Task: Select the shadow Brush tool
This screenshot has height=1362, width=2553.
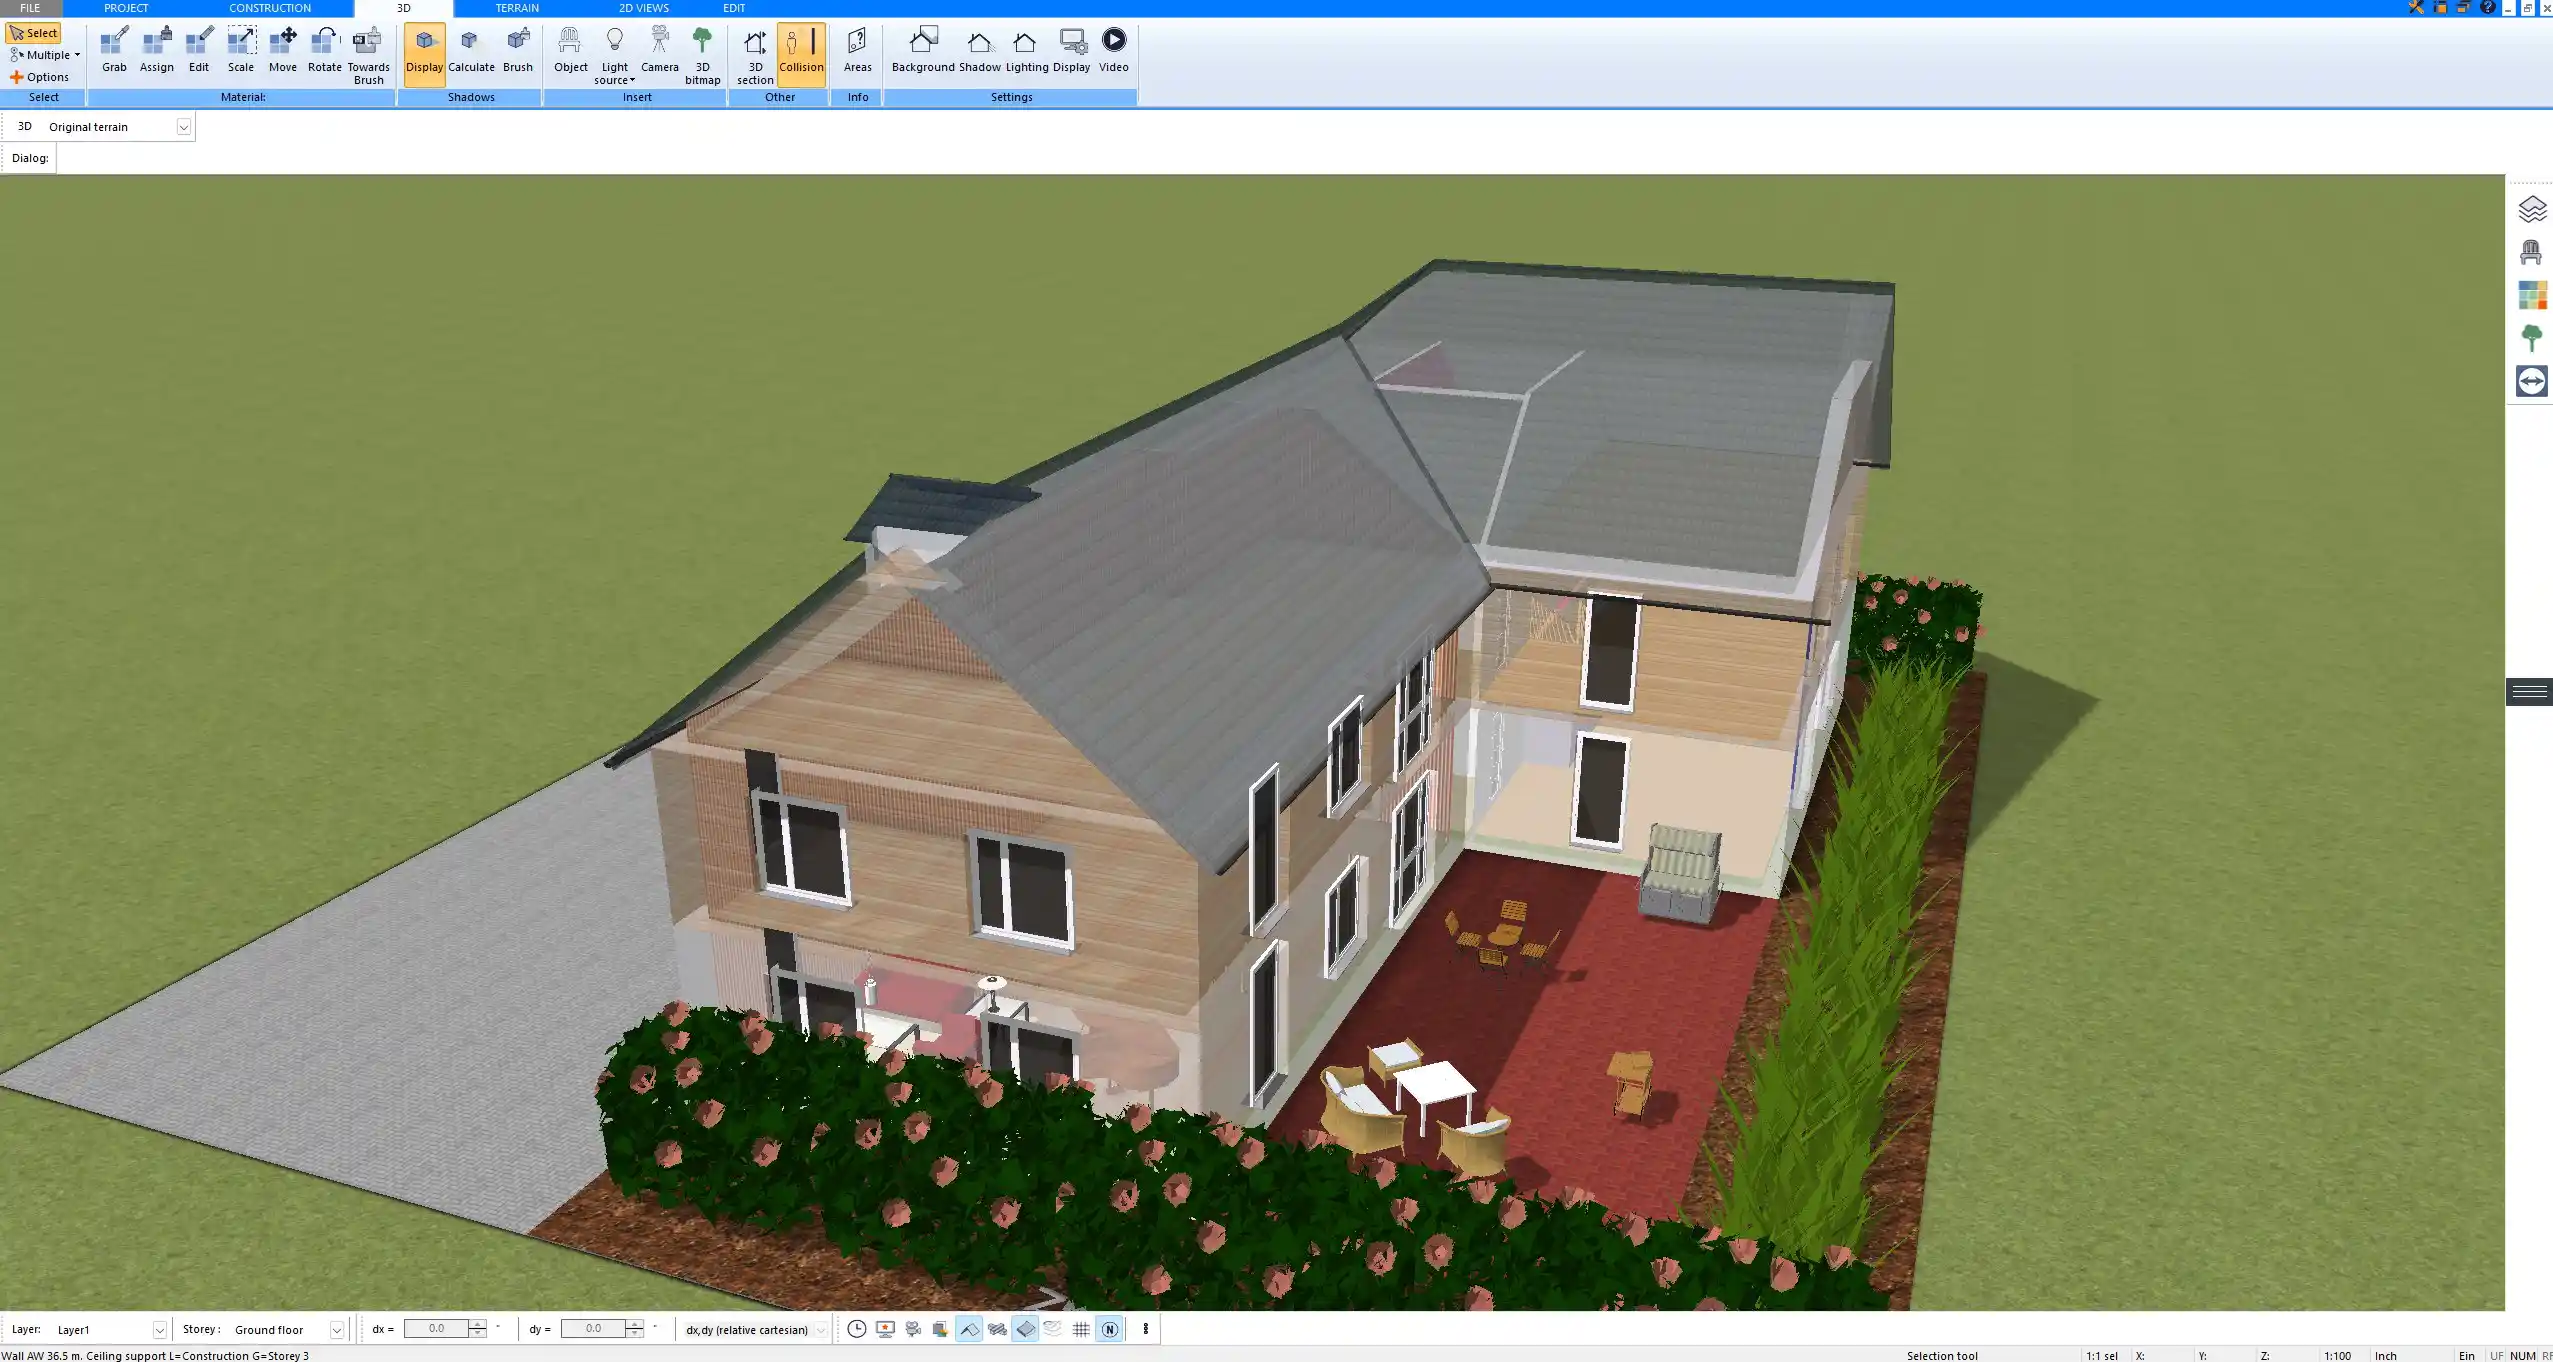Action: (x=518, y=50)
